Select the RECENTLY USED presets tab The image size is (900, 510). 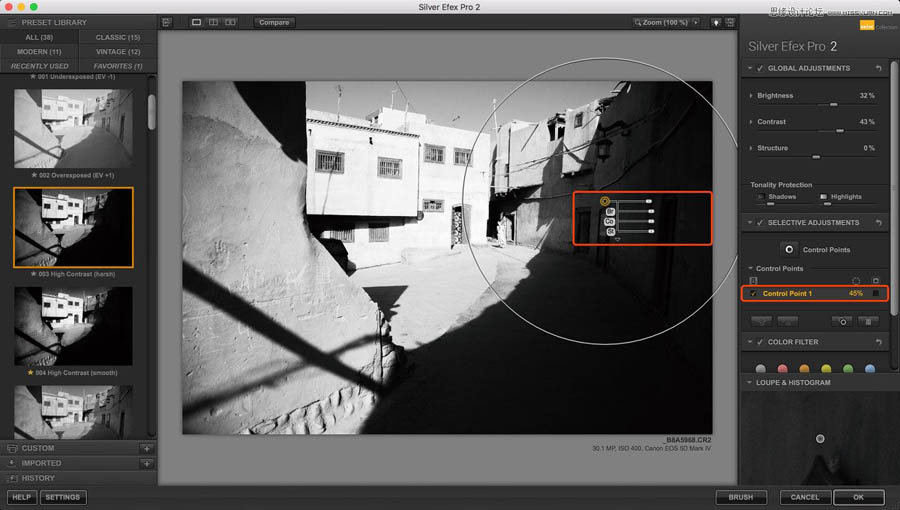tap(39, 66)
